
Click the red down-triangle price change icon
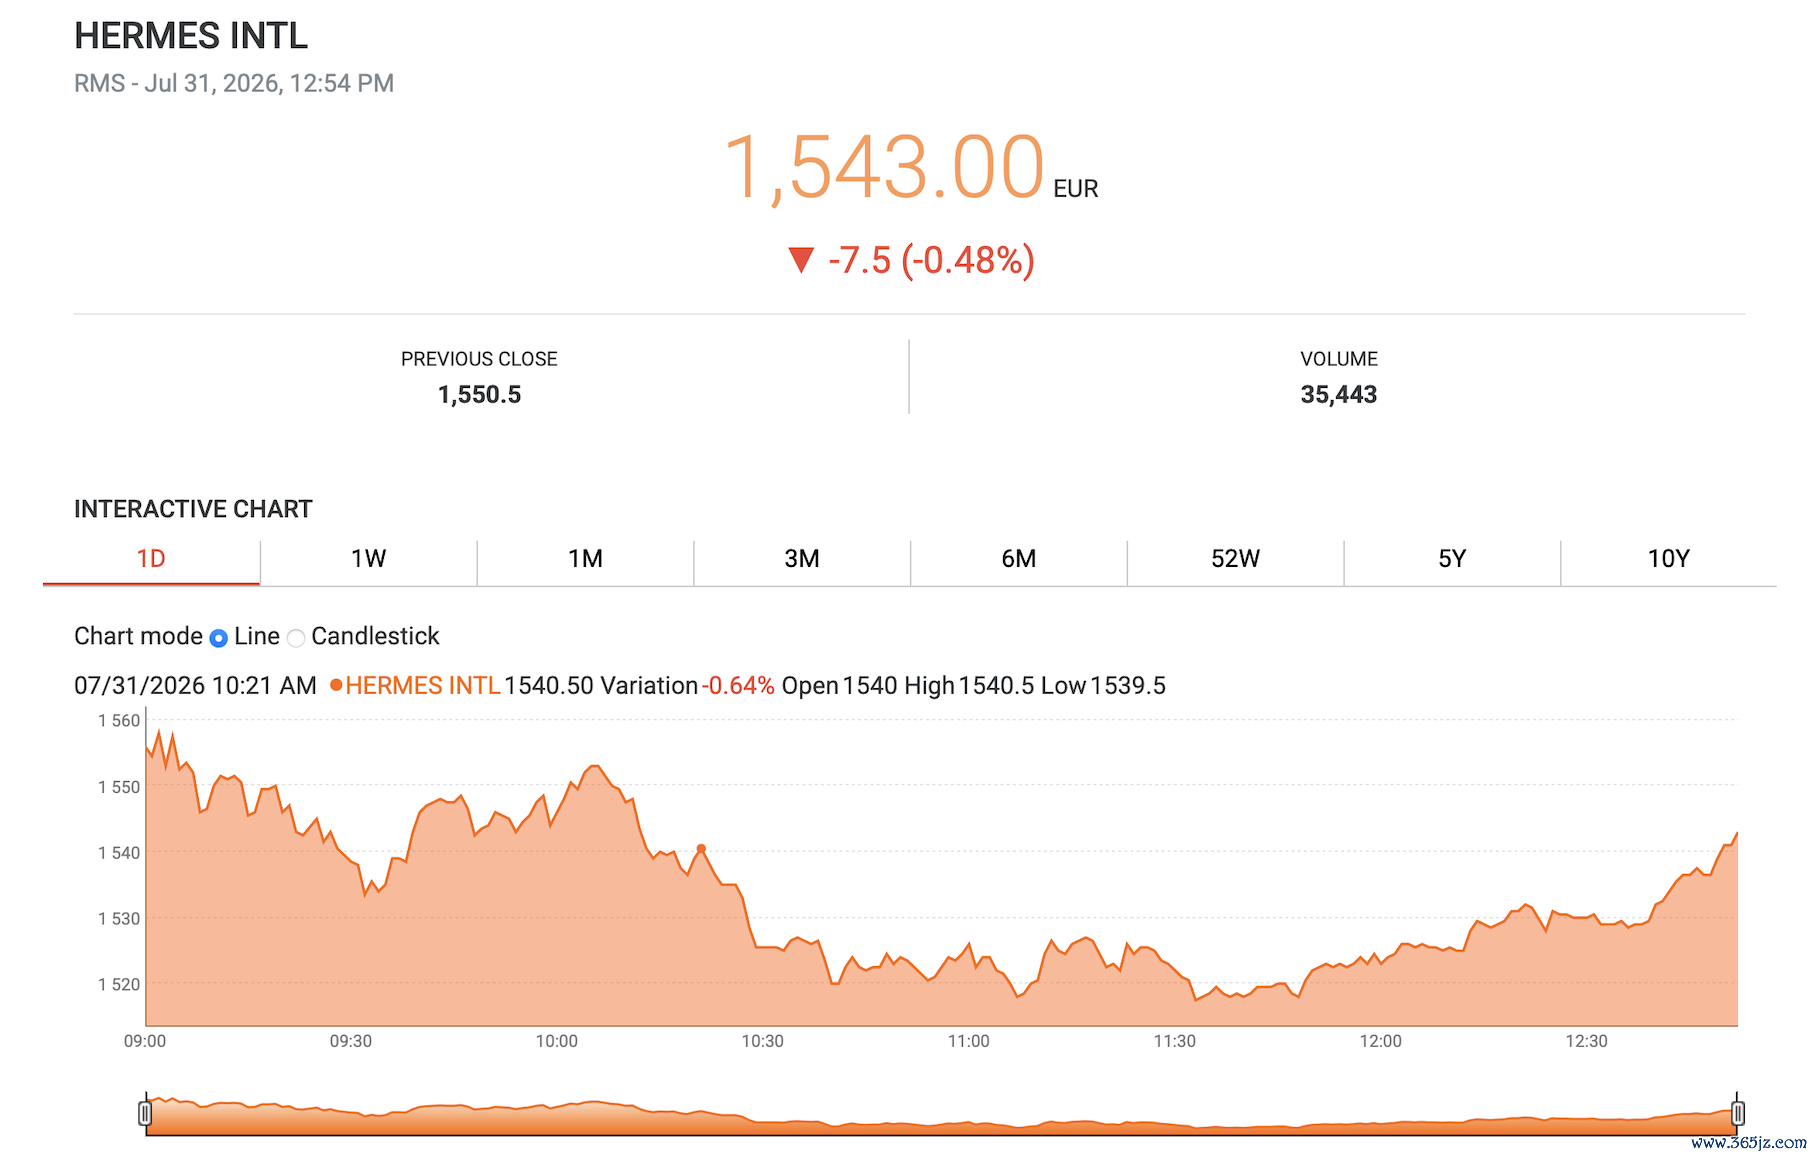point(801,260)
